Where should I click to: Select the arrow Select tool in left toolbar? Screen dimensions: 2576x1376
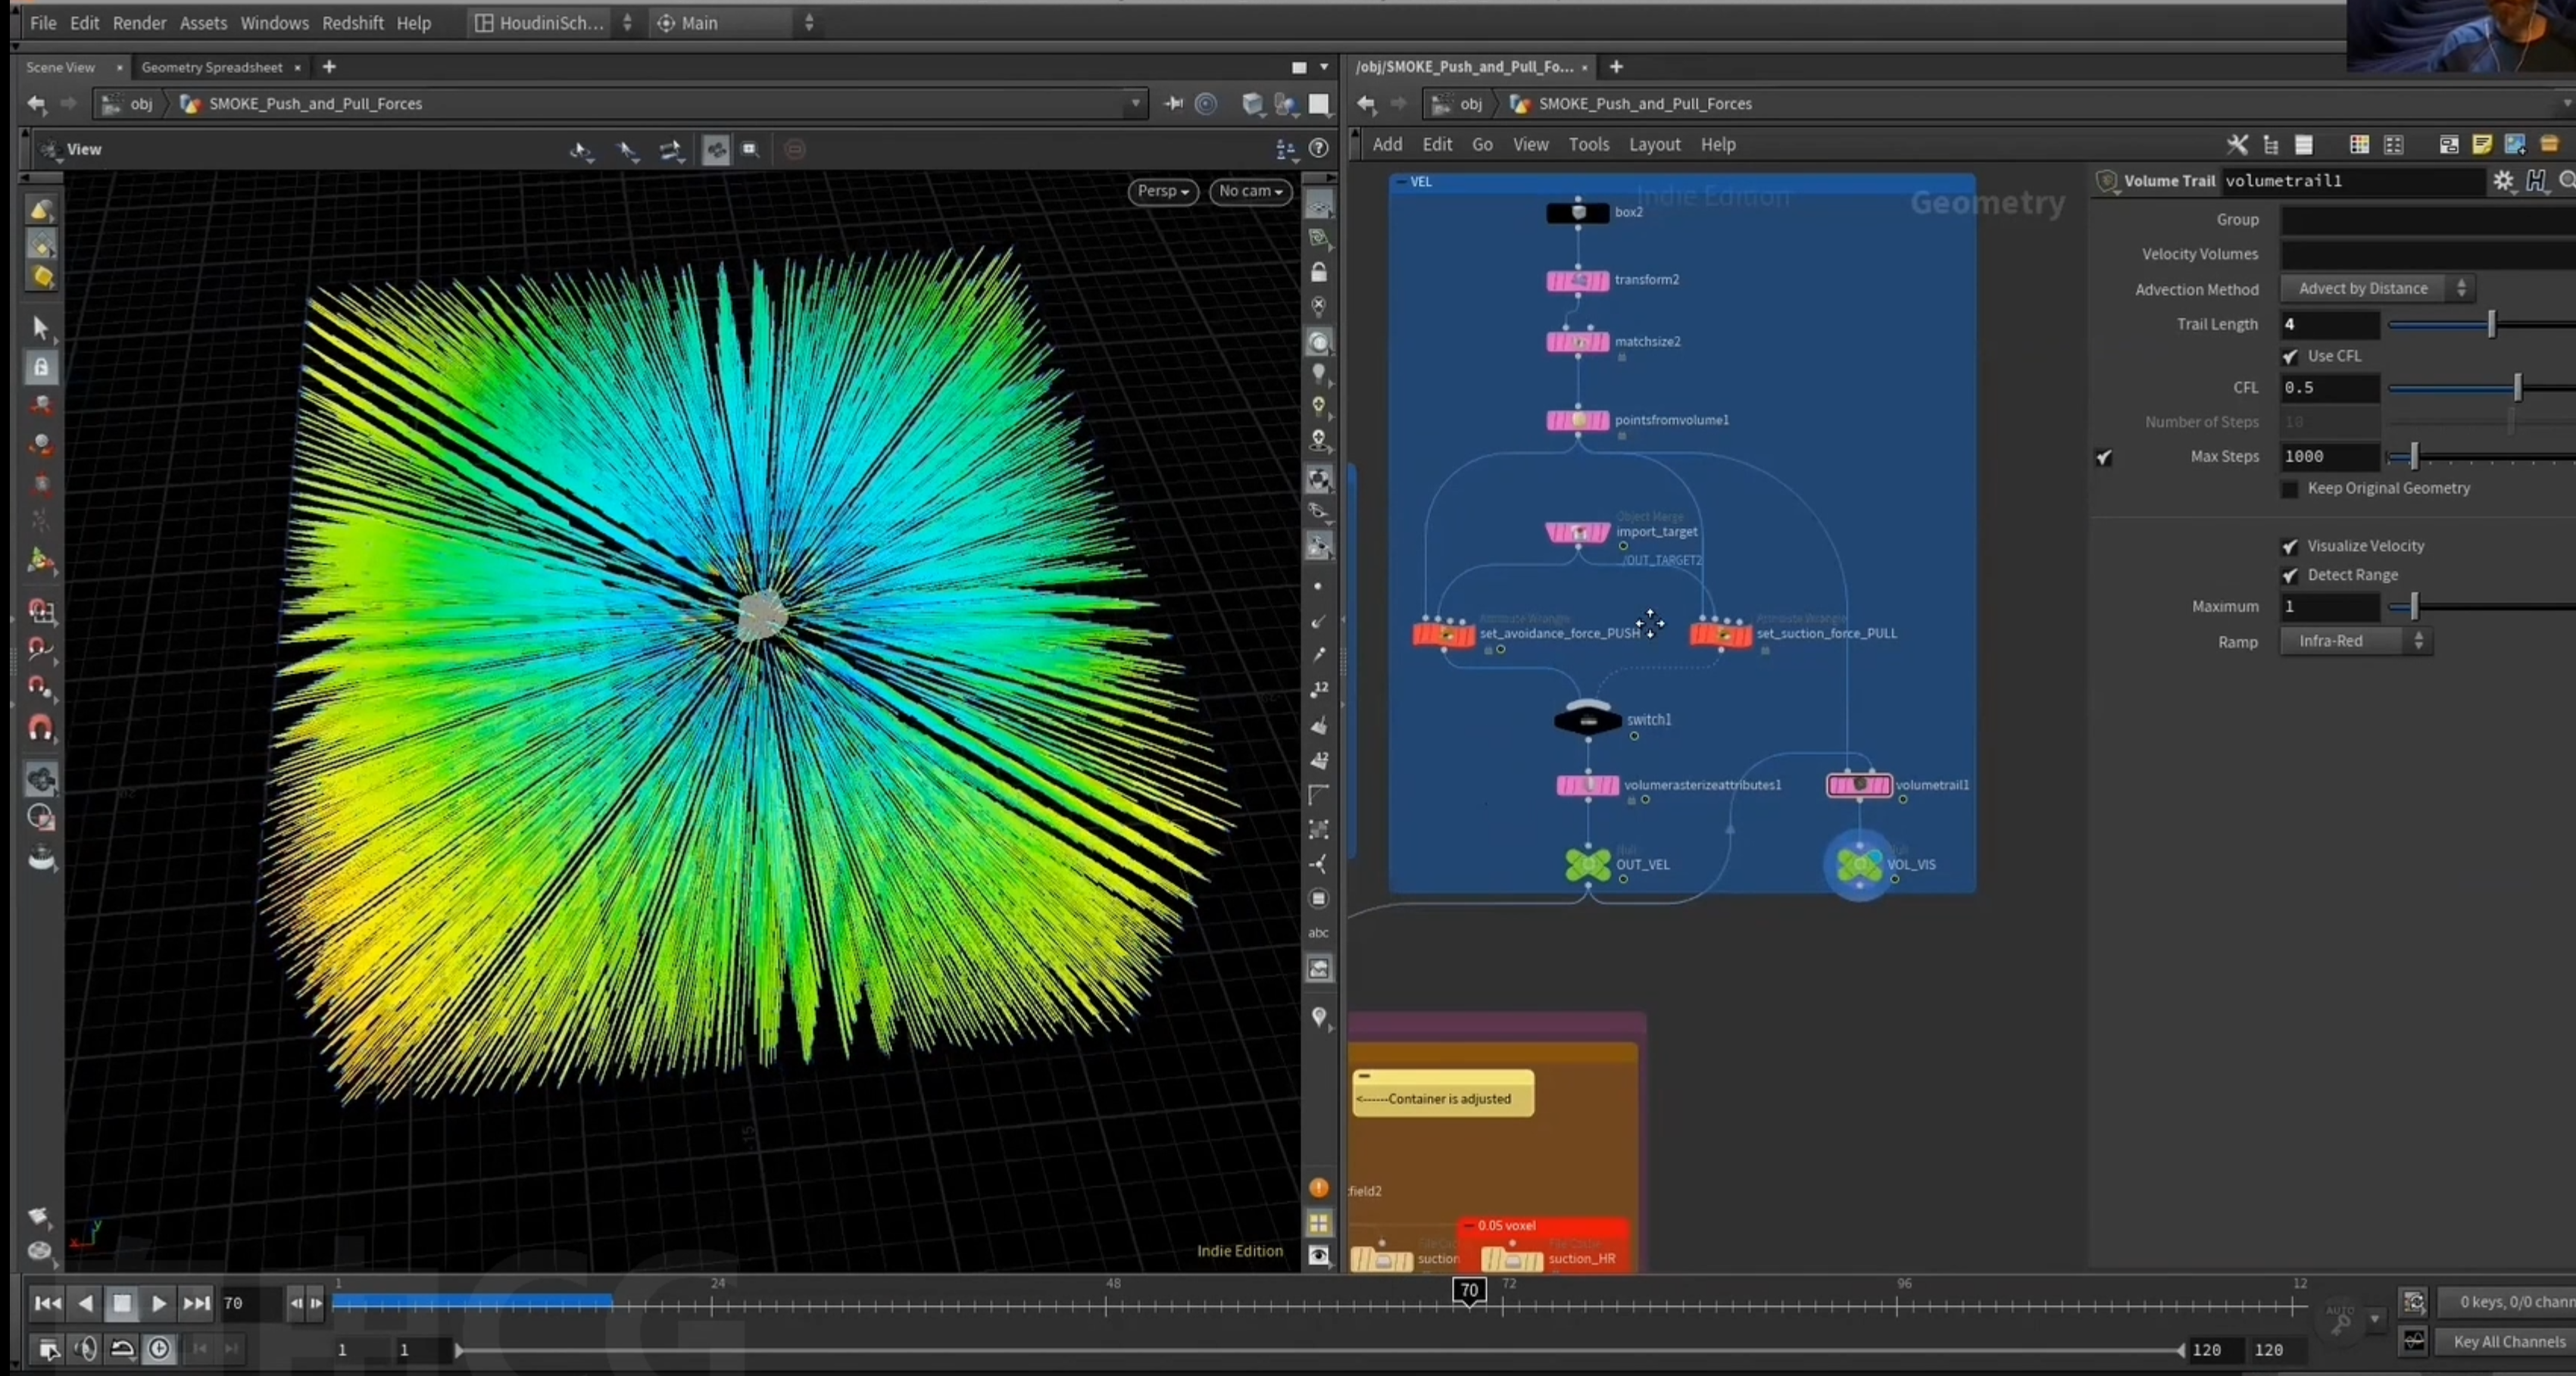click(41, 328)
